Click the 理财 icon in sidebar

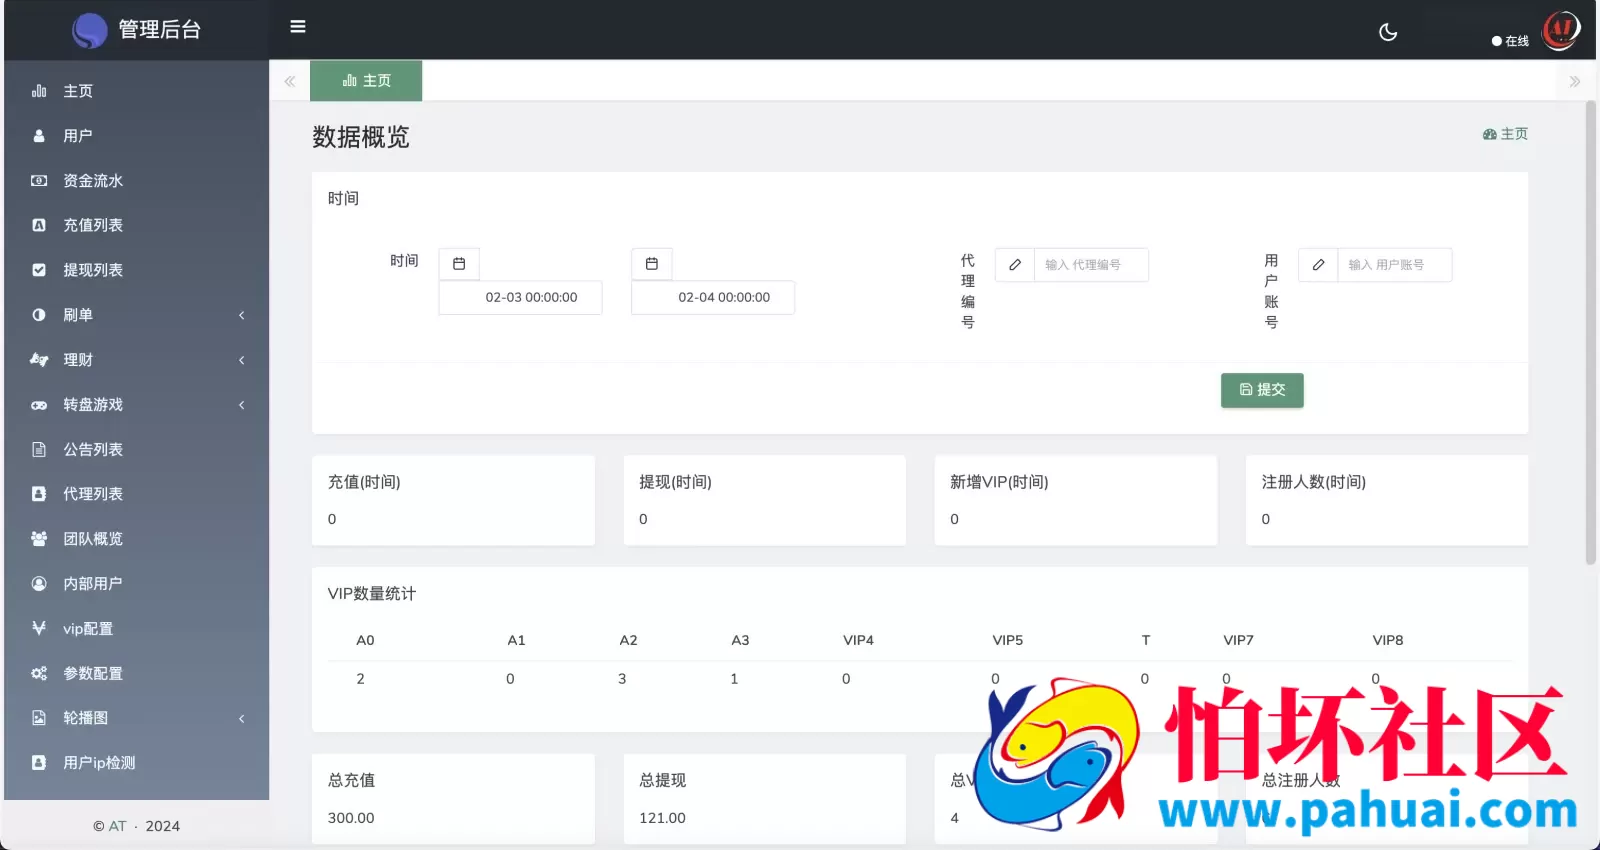[39, 360]
